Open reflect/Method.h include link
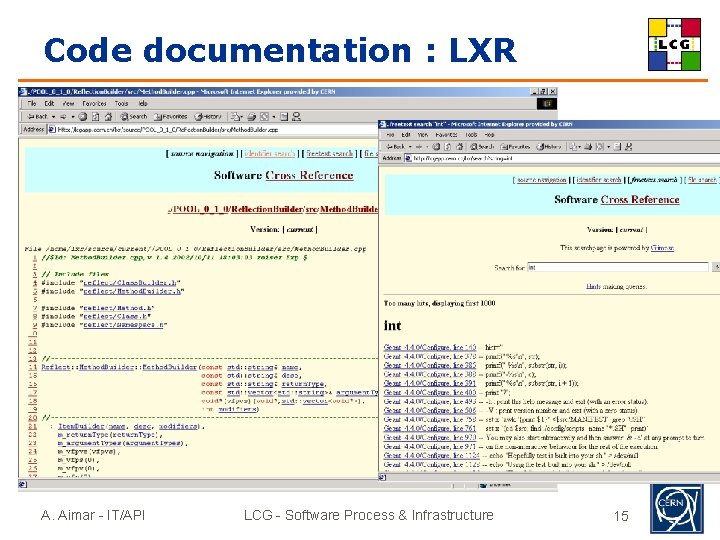The height and width of the screenshot is (540, 720). [118, 308]
